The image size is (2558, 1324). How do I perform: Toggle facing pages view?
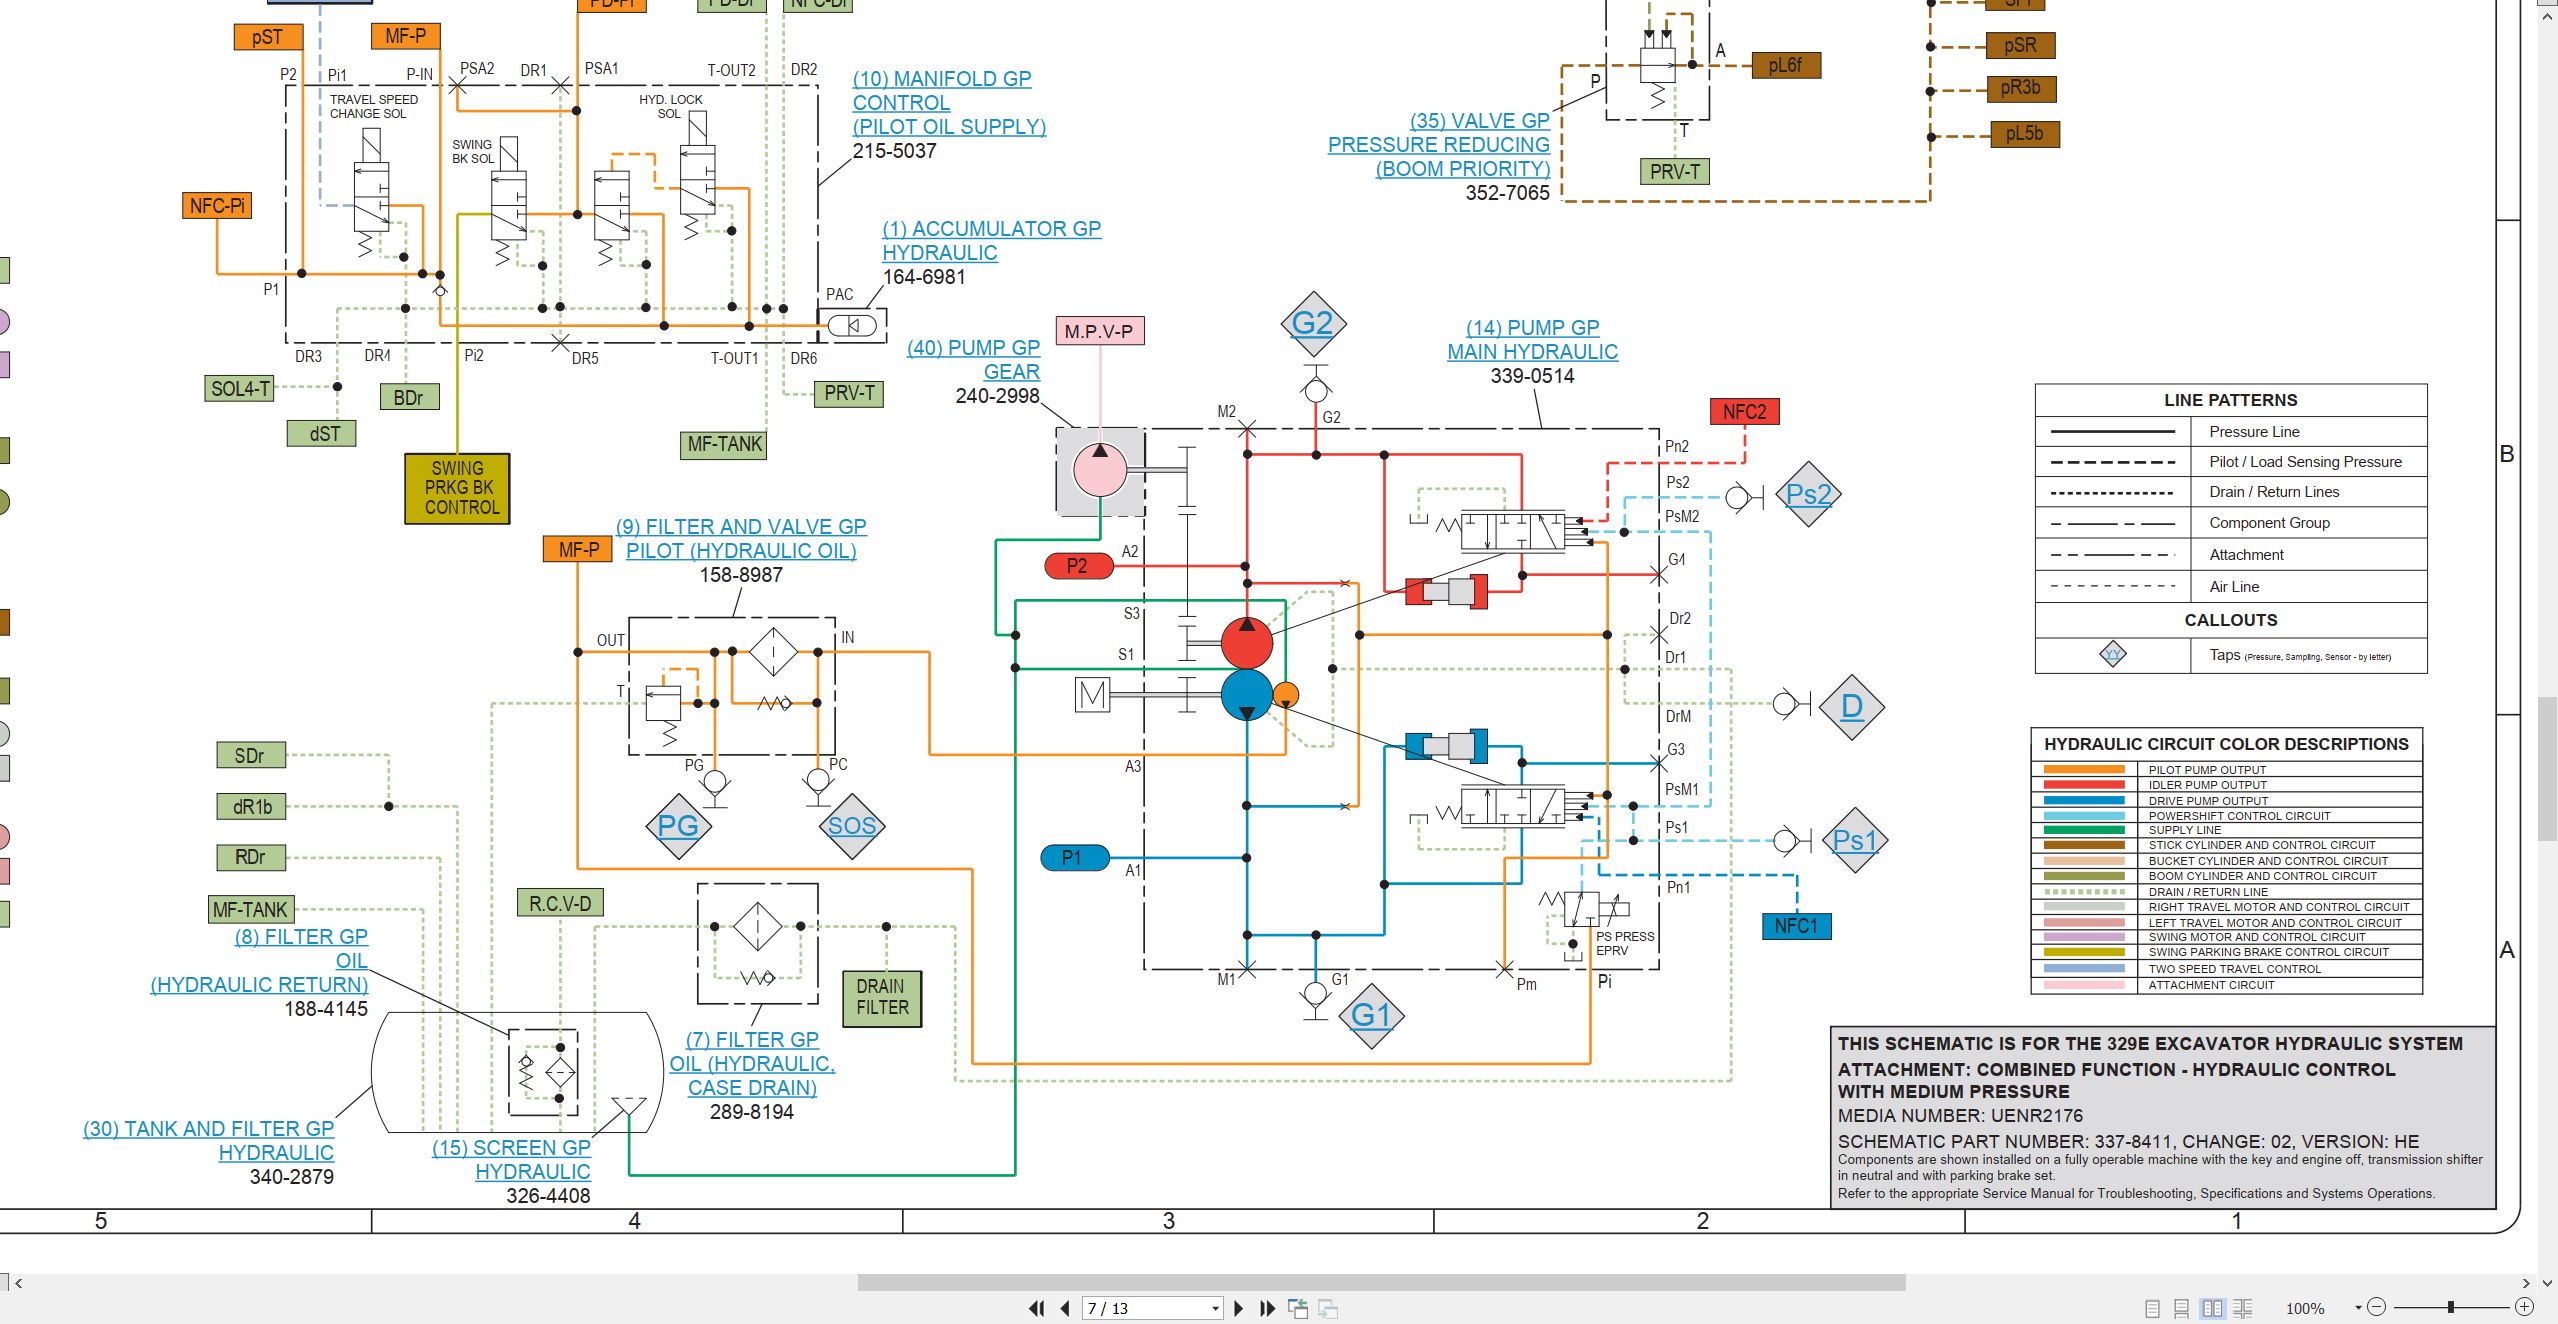point(2212,1308)
